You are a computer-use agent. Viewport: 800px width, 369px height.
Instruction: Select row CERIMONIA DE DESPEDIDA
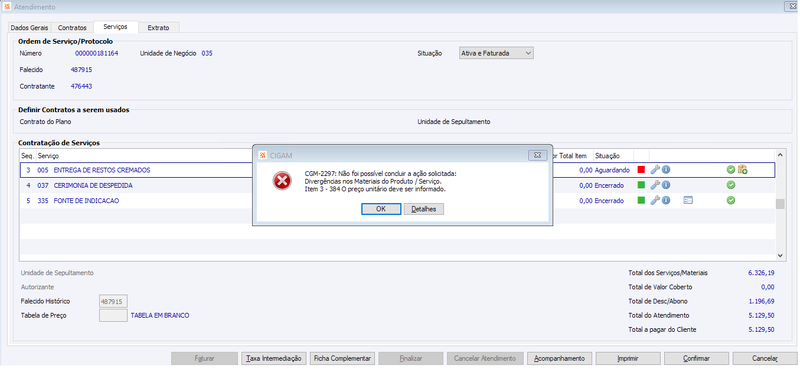pyautogui.click(x=397, y=185)
